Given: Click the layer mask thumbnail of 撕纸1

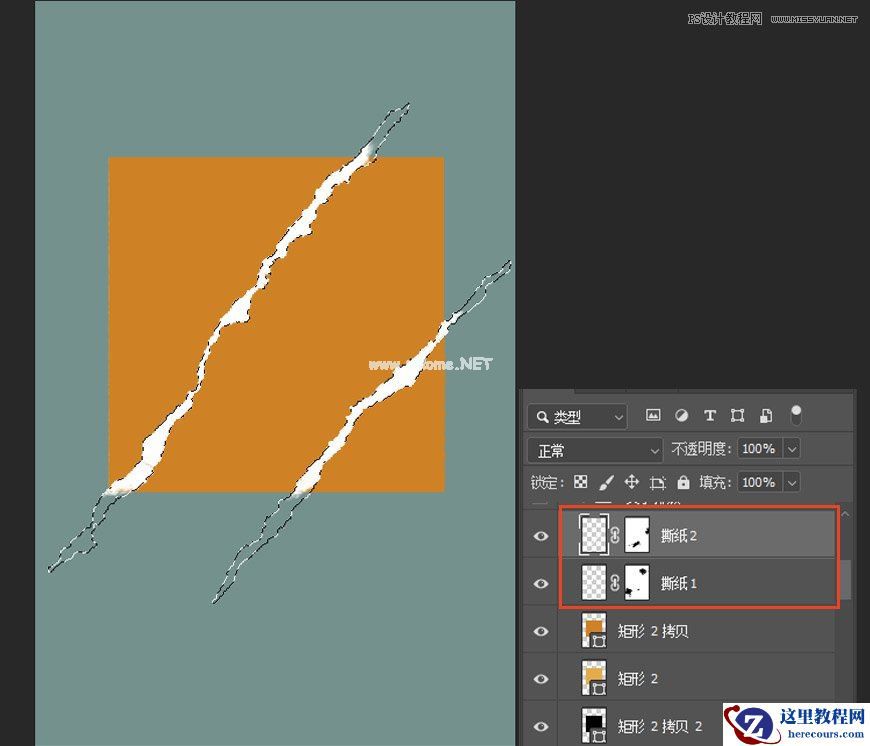Looking at the screenshot, I should pos(637,583).
